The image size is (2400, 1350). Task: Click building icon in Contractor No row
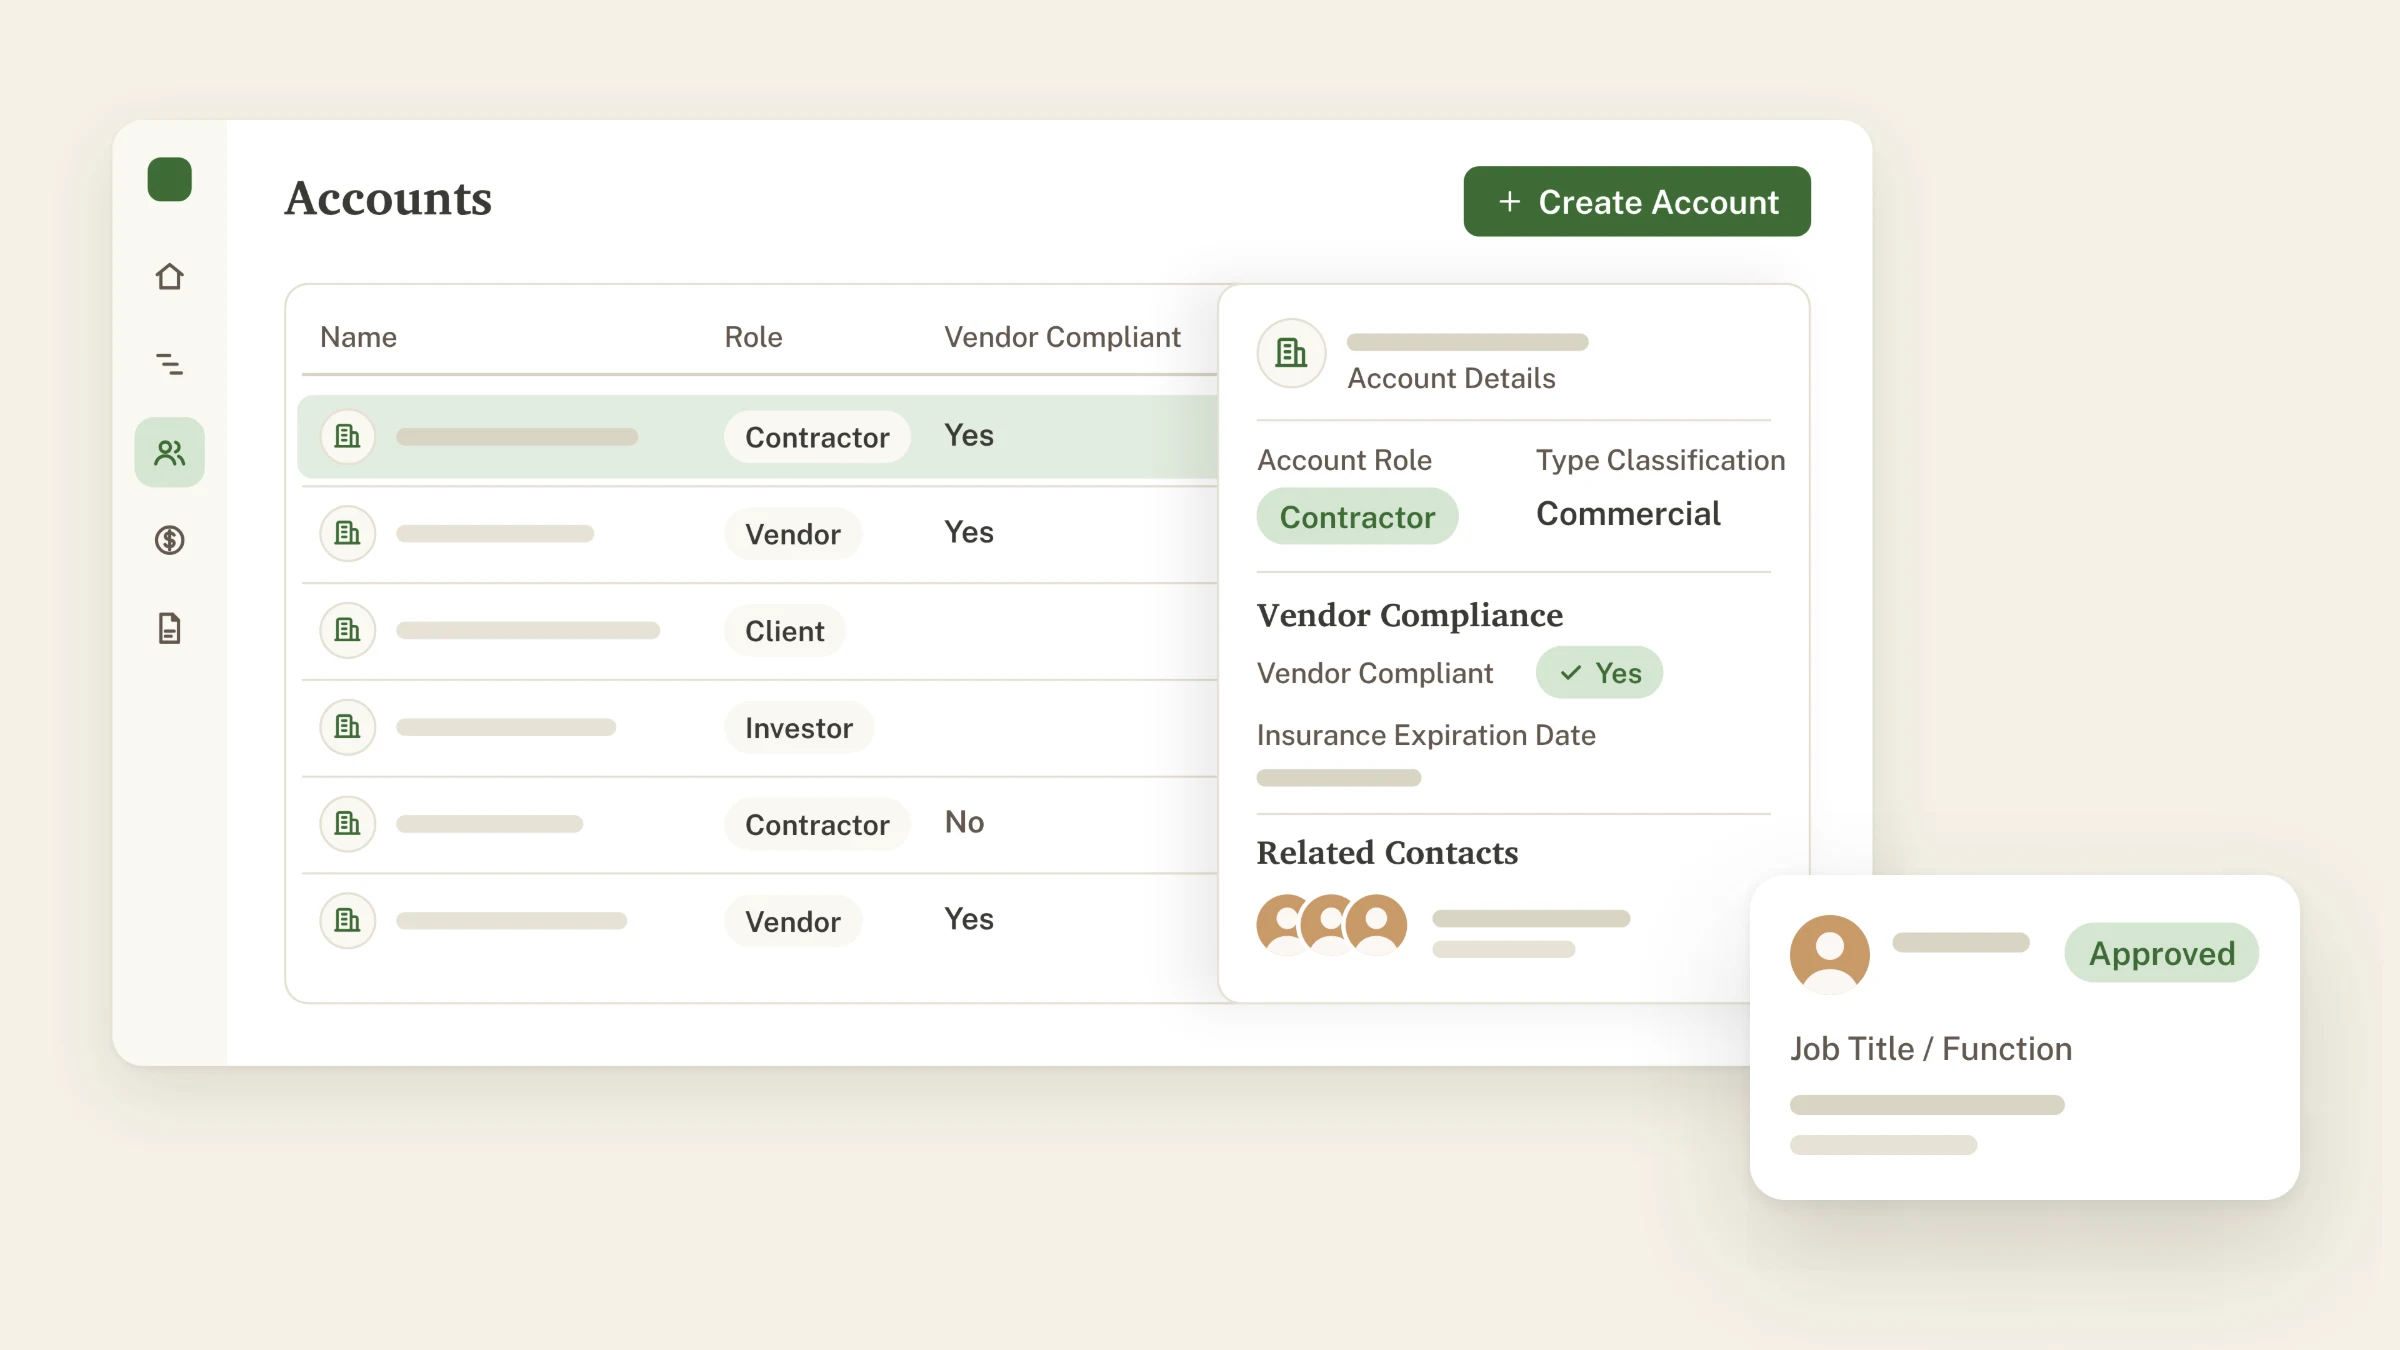pyautogui.click(x=347, y=824)
